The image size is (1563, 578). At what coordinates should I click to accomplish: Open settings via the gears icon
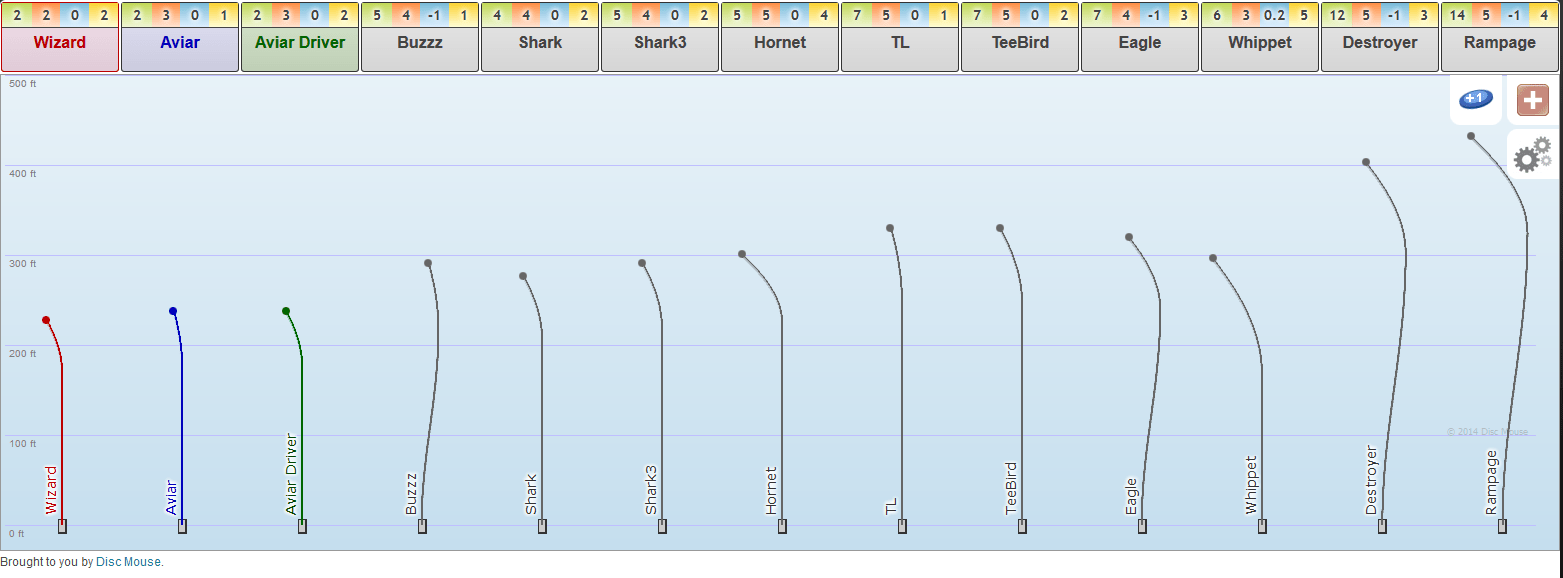tap(1531, 156)
